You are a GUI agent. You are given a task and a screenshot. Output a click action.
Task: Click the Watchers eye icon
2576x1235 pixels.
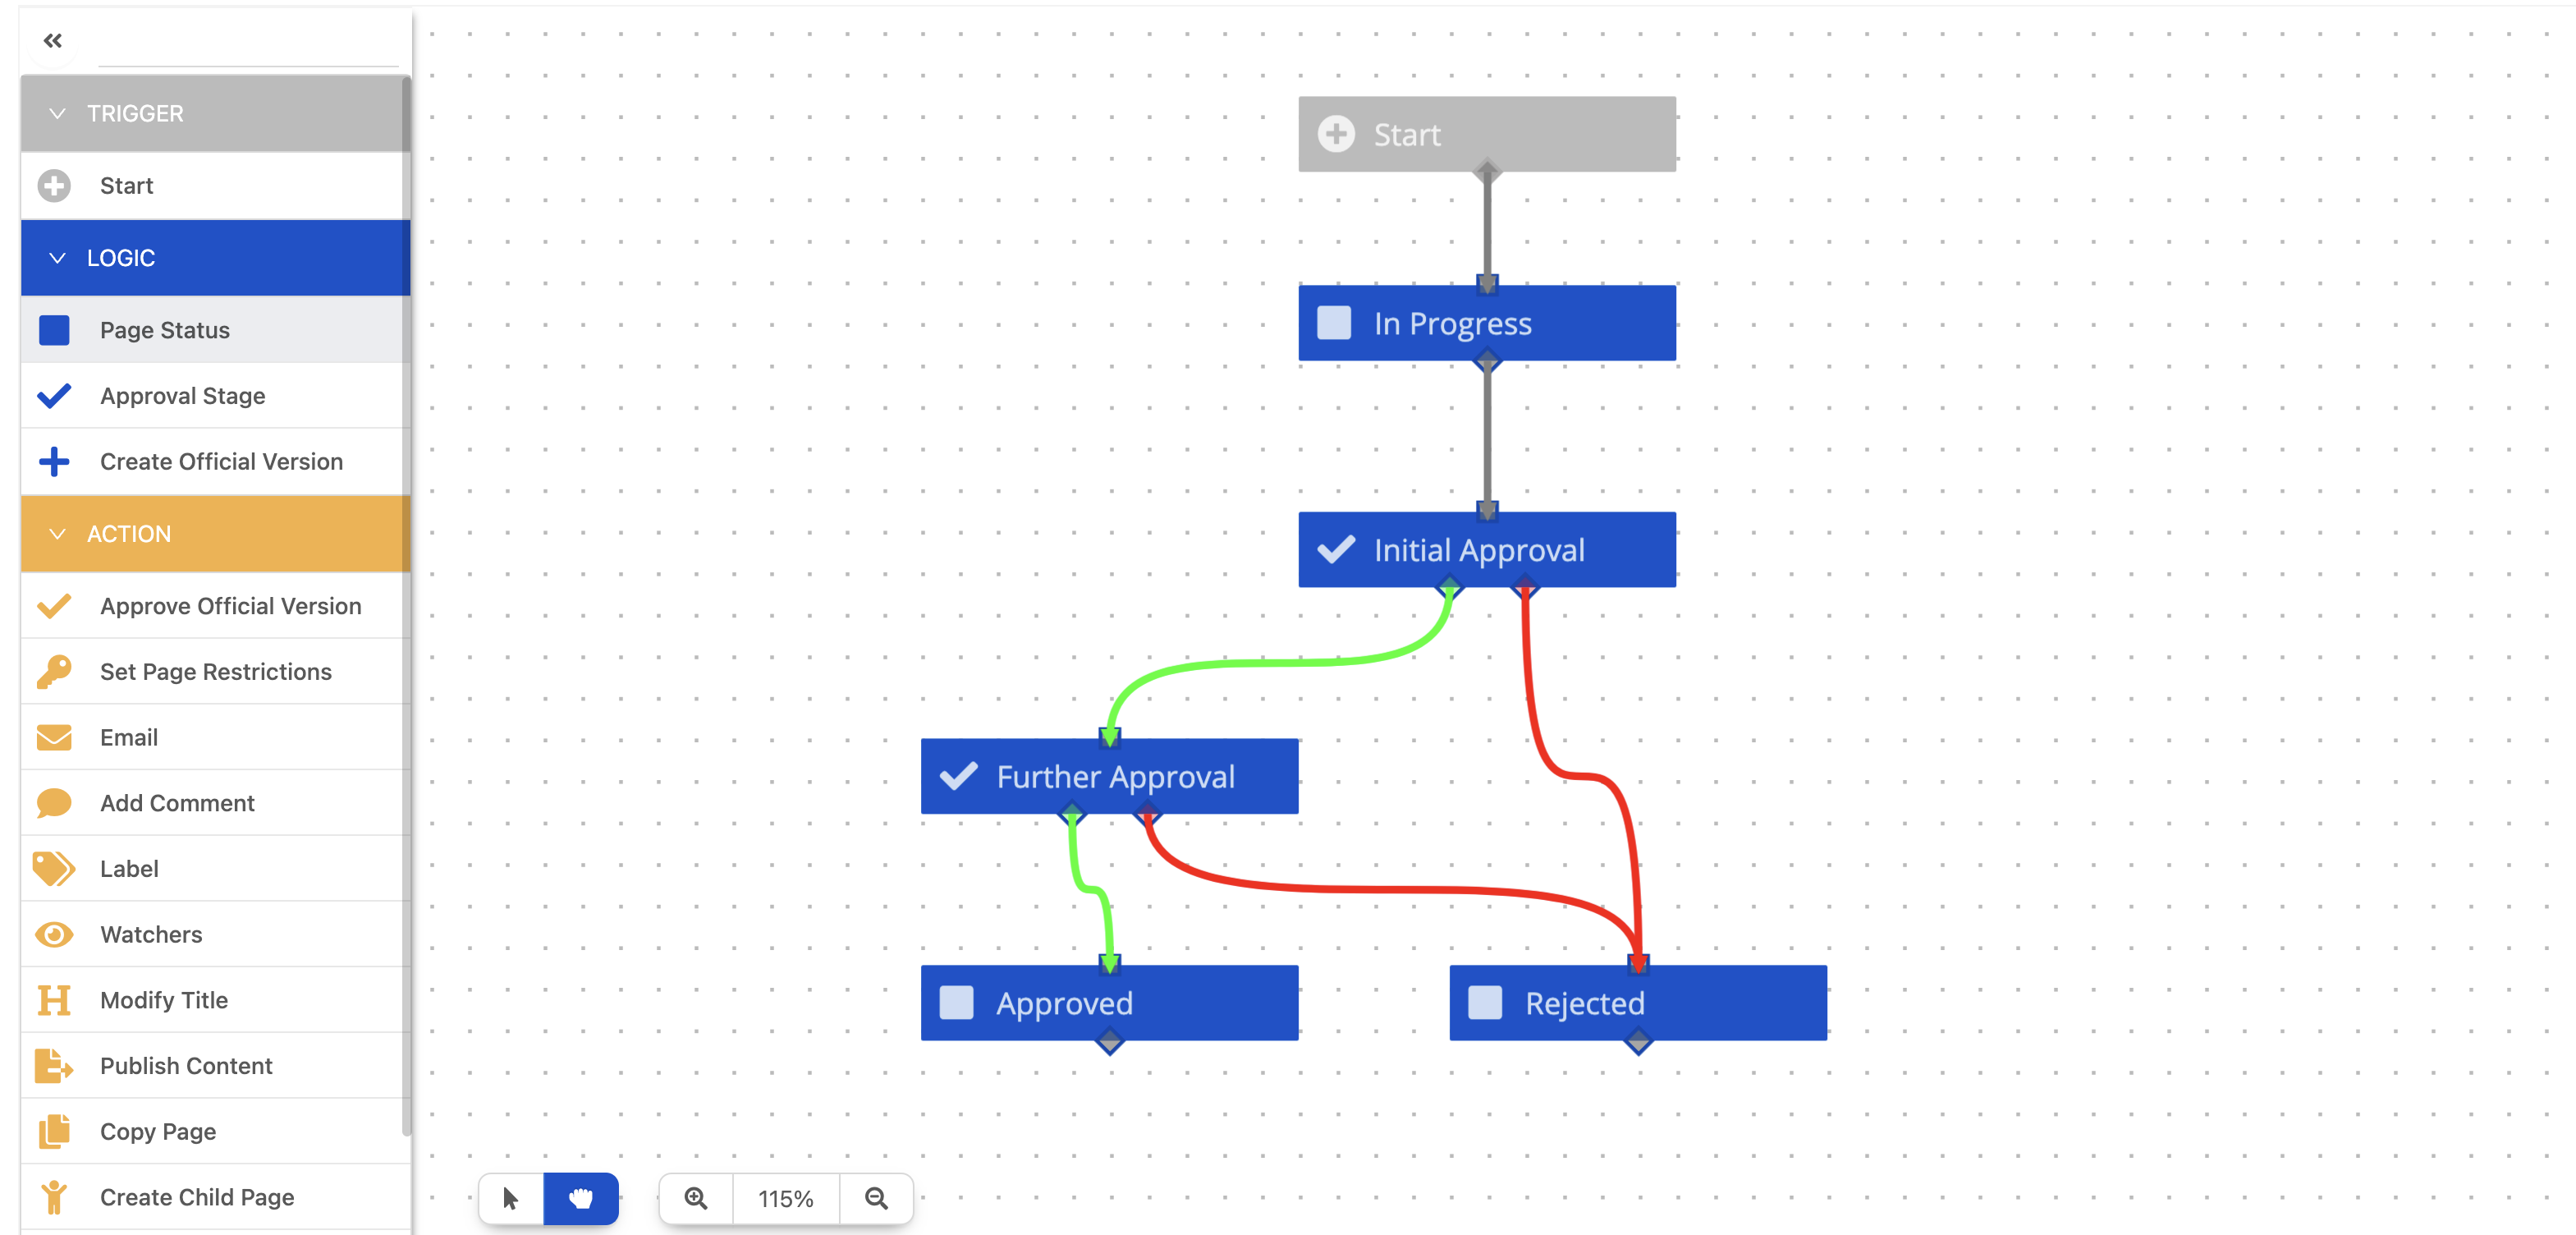(x=54, y=934)
